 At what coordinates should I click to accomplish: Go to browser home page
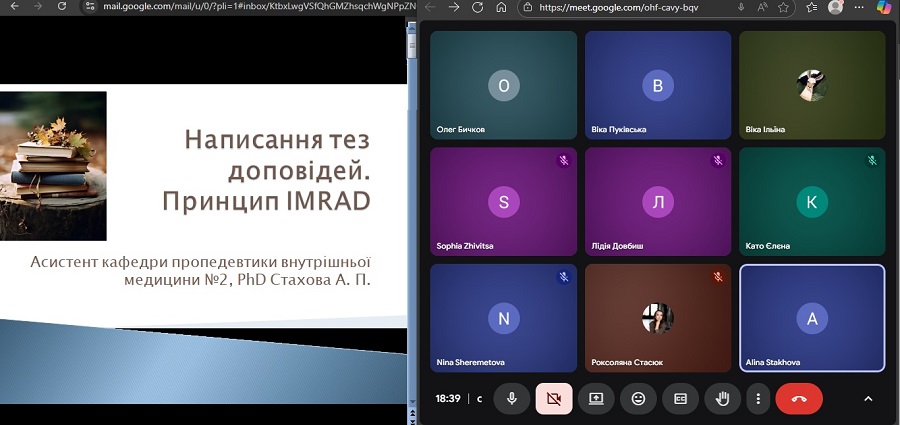503,7
